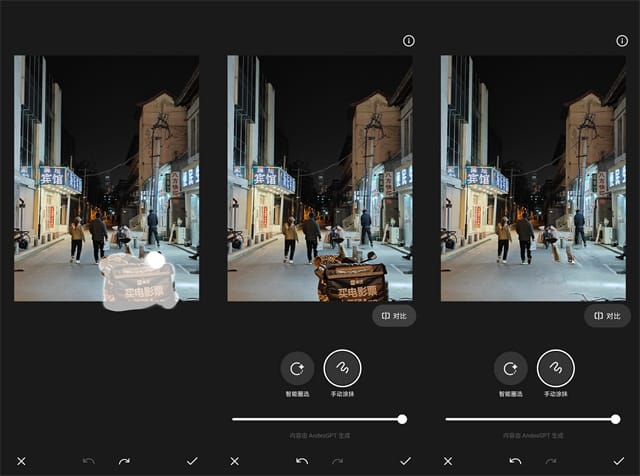The image size is (640, 476).
Task: Choose 手动涂抹 brush in the right screen
Action: pyautogui.click(x=555, y=368)
